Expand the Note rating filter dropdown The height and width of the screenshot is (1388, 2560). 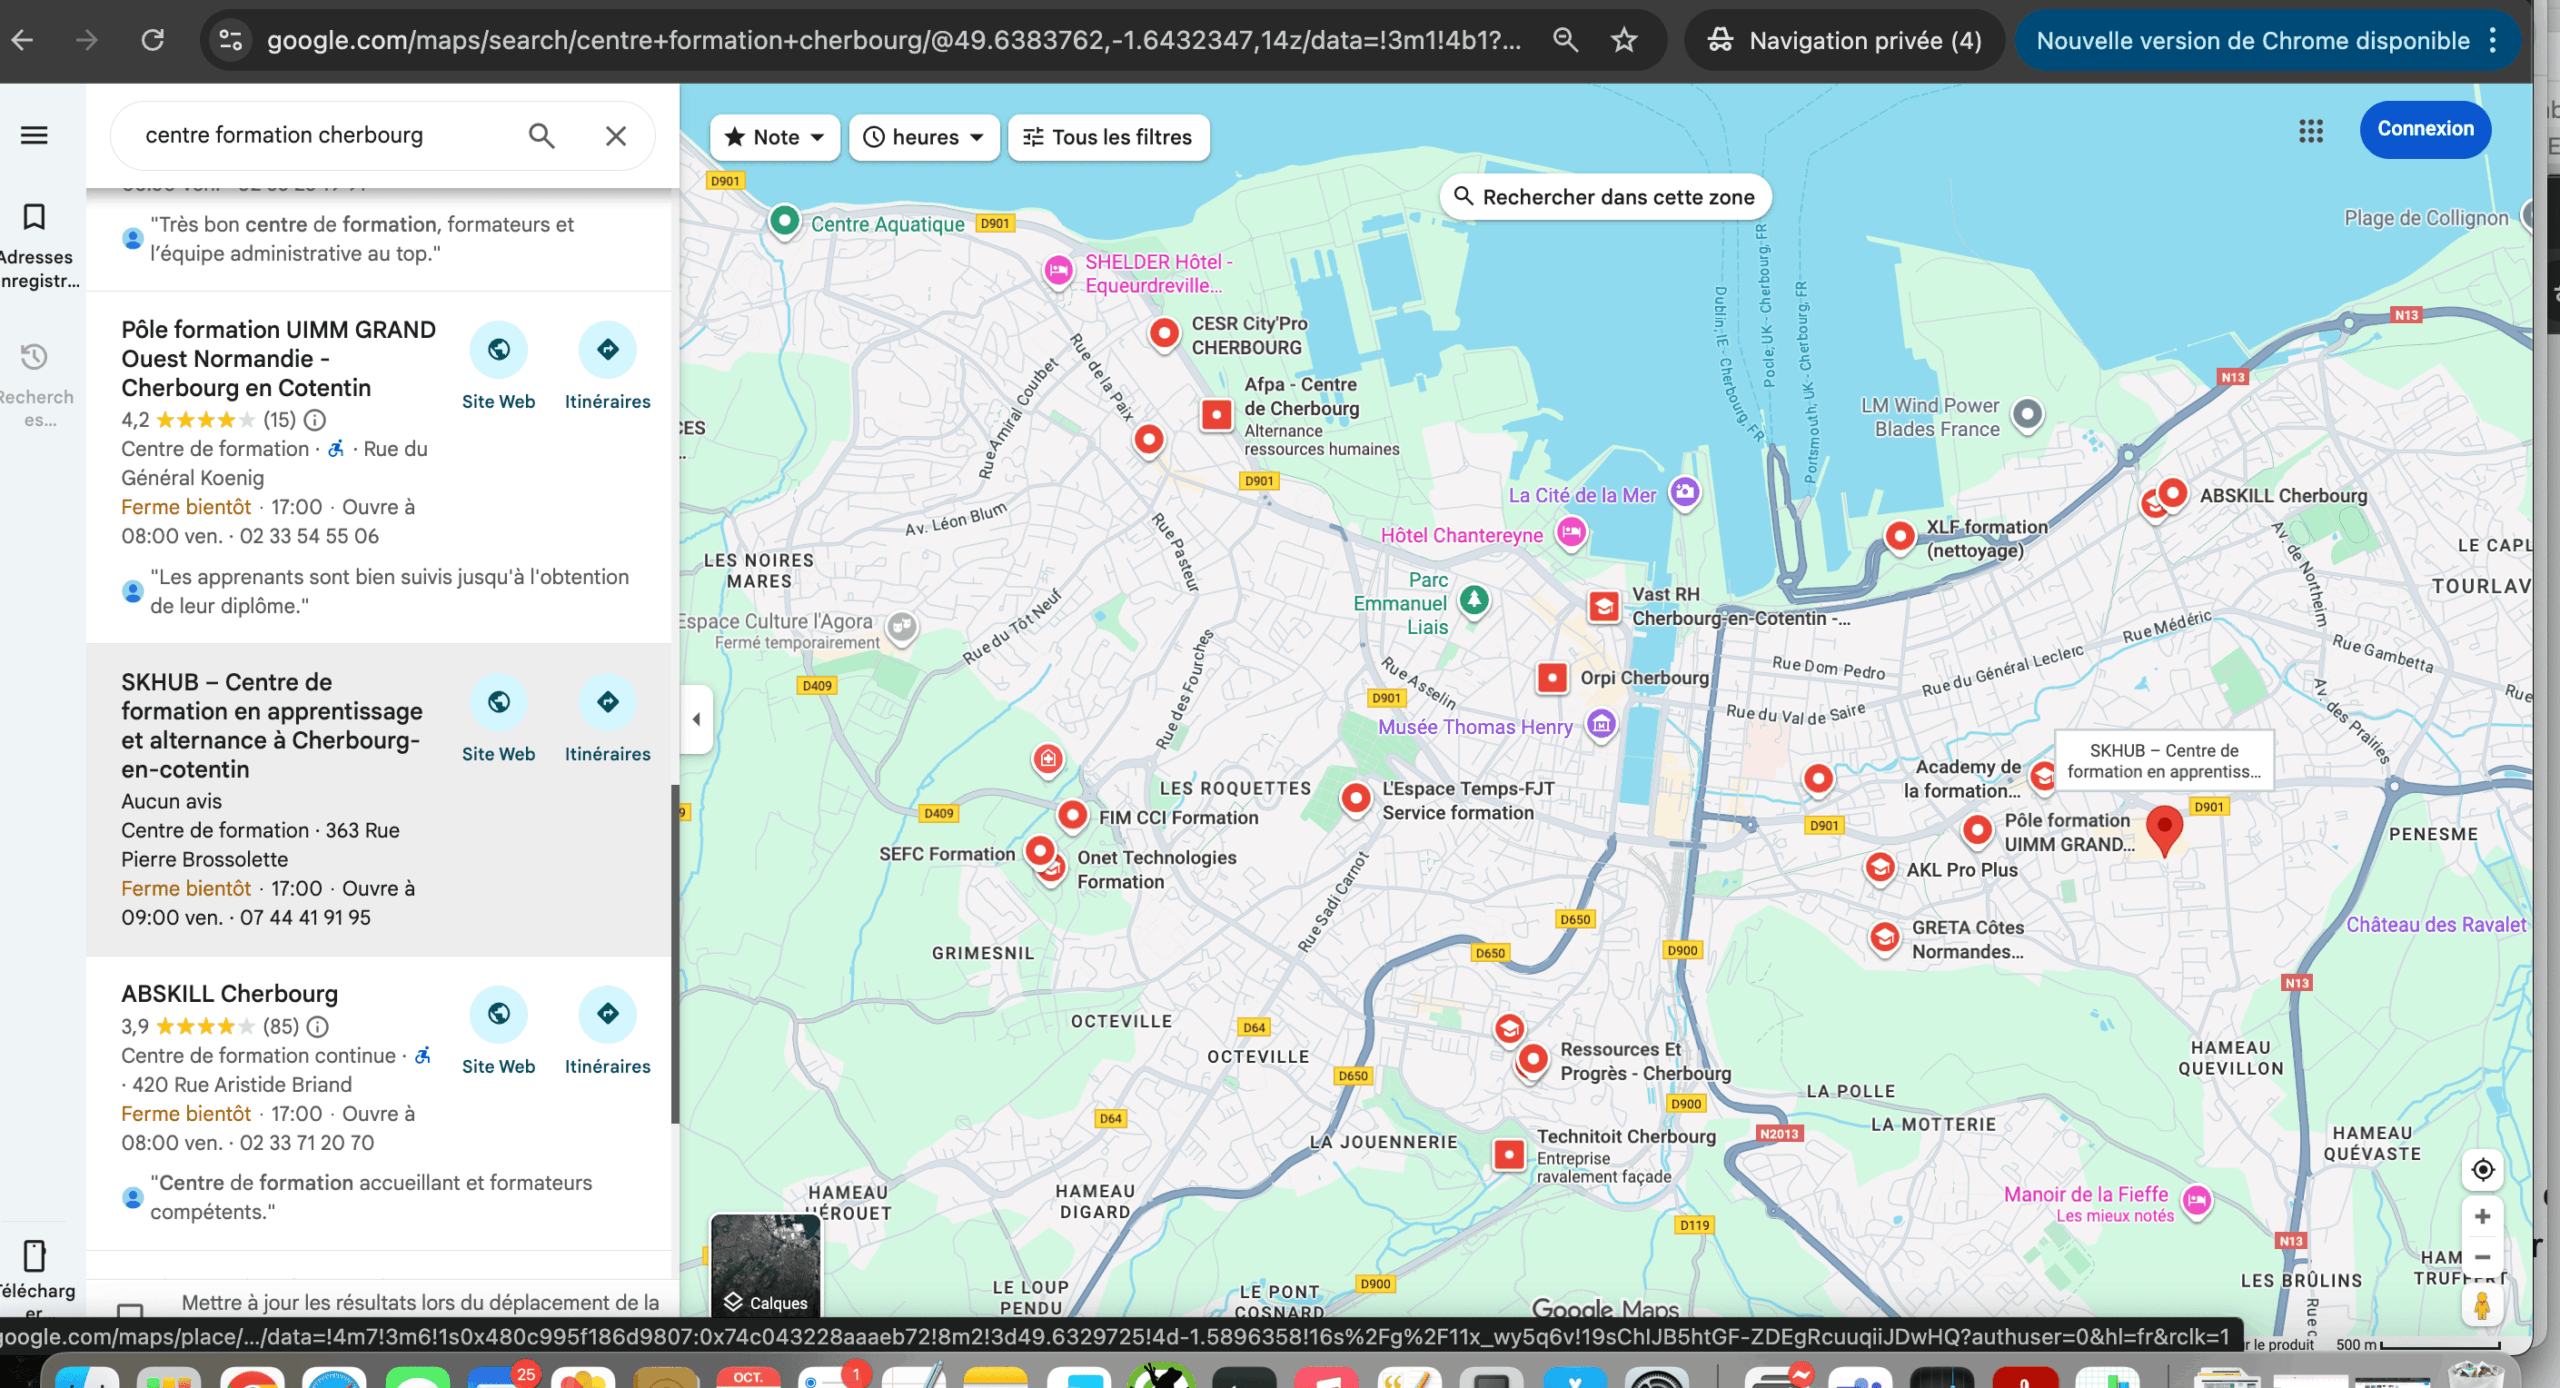click(774, 137)
